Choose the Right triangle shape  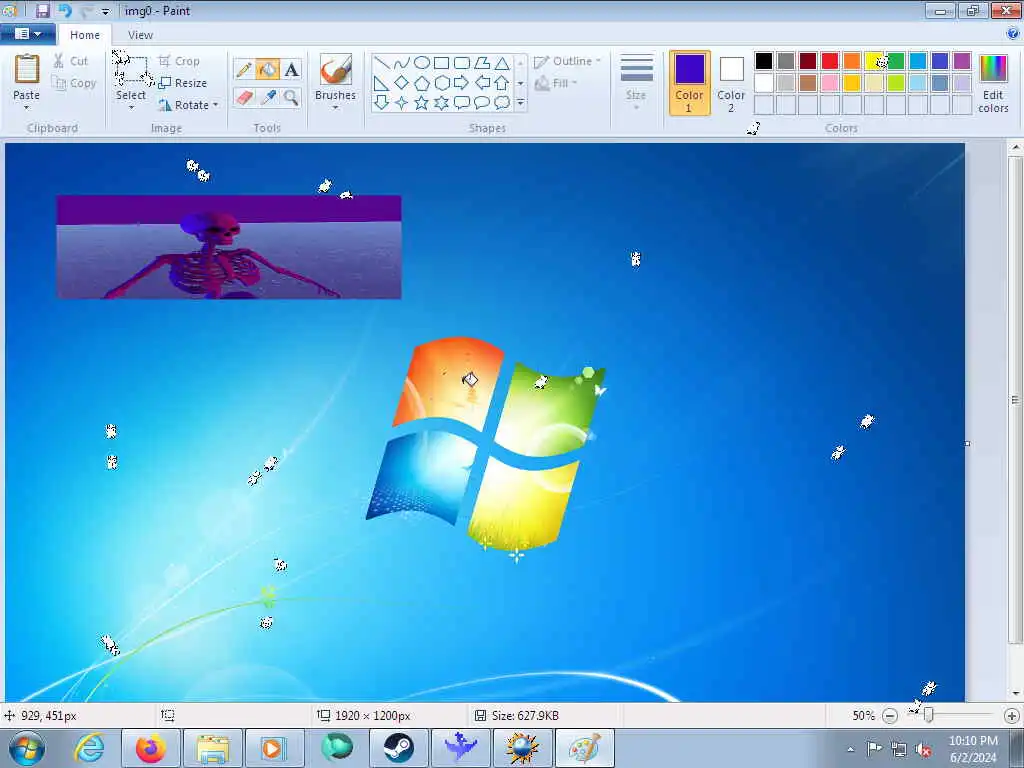pos(381,83)
